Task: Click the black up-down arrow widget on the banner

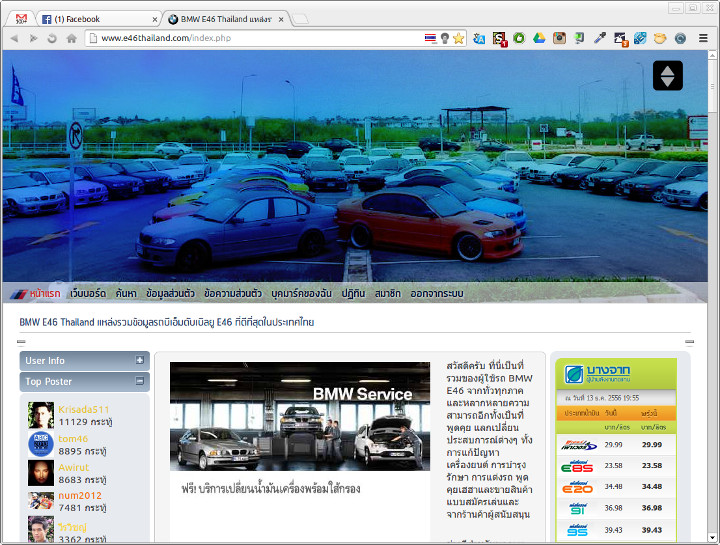Action: (668, 76)
